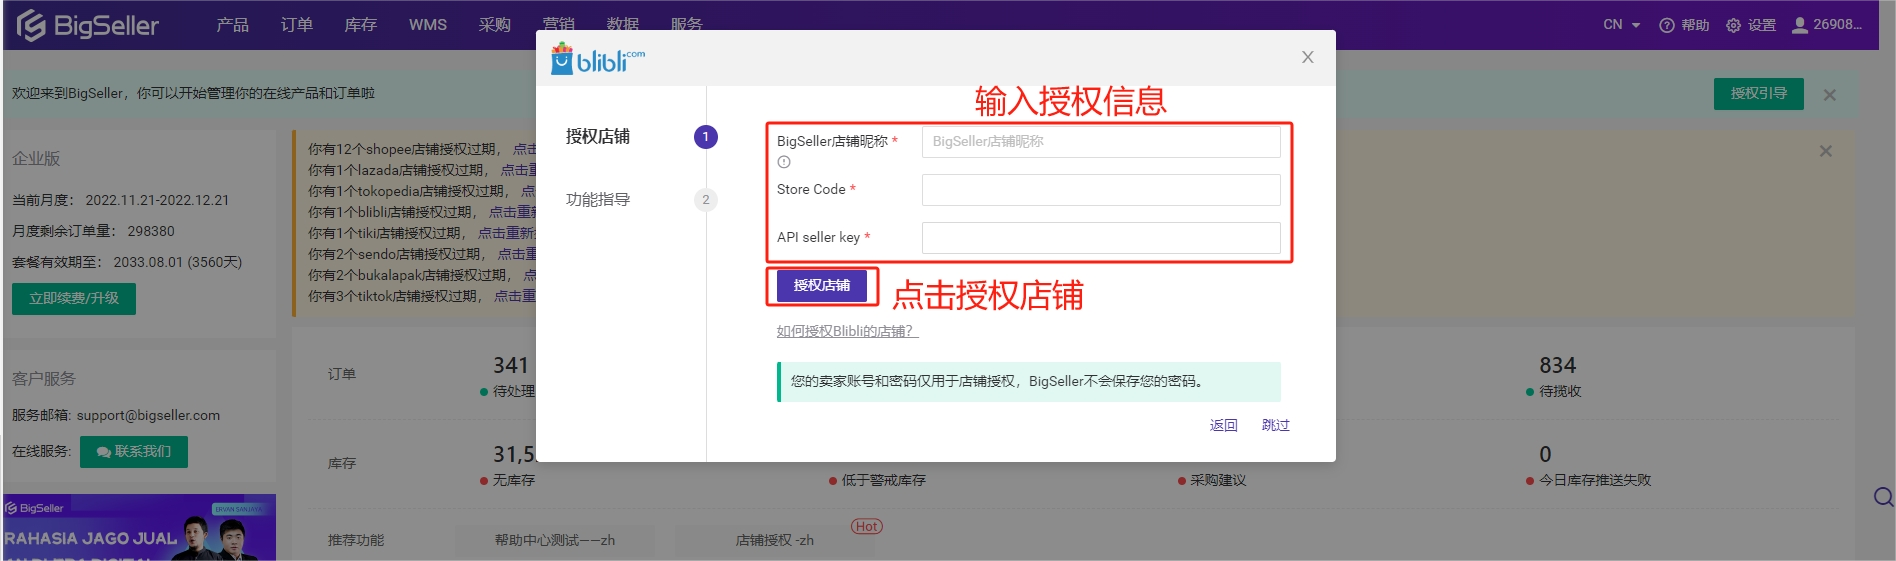
Task: Click the BigSeller logo
Action: (87, 25)
